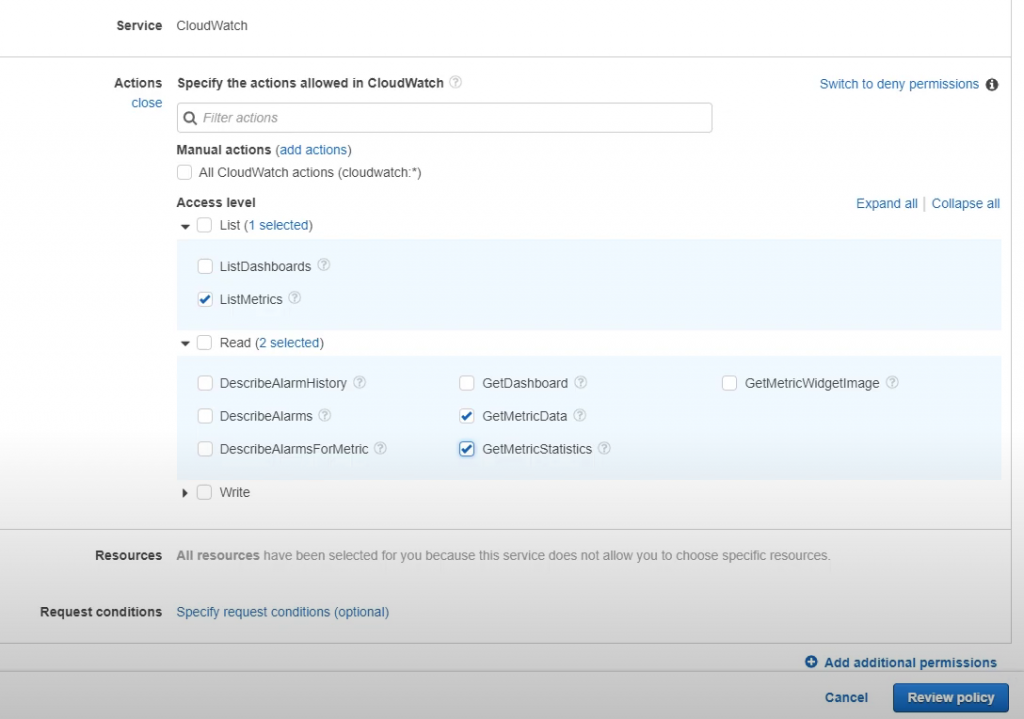Show help for DescribeAlarms action
Image resolution: width=1024 pixels, height=719 pixels.
(325, 415)
